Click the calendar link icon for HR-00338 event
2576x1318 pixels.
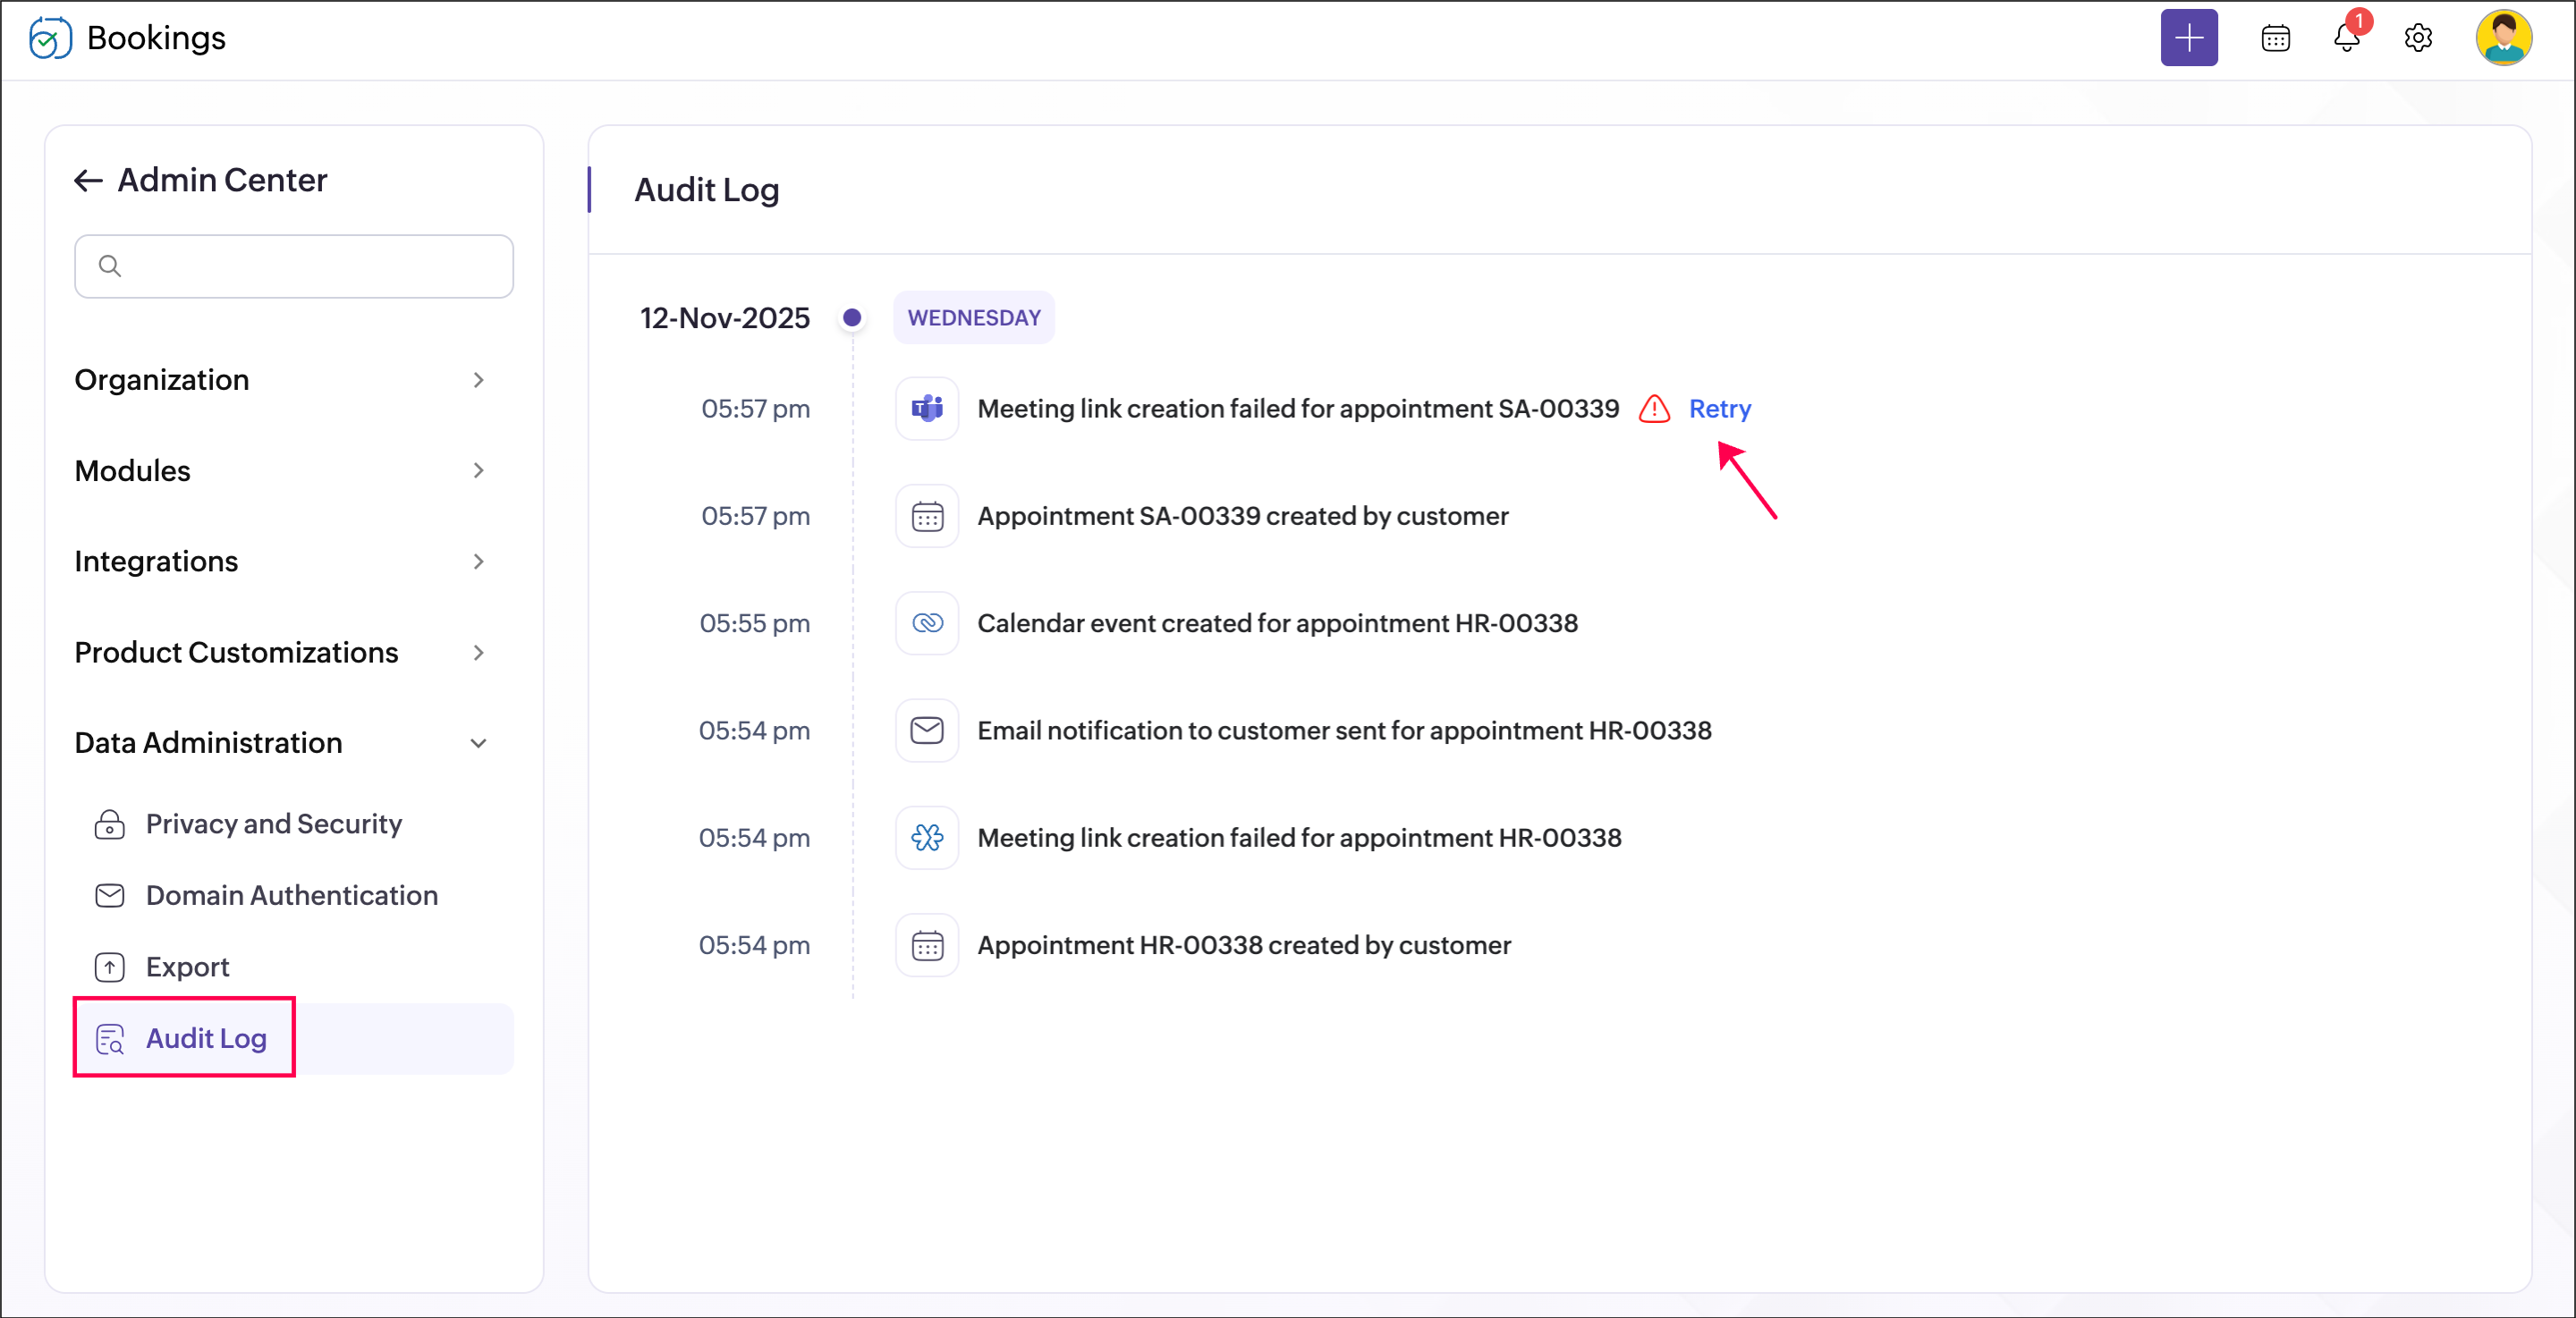[x=927, y=623]
